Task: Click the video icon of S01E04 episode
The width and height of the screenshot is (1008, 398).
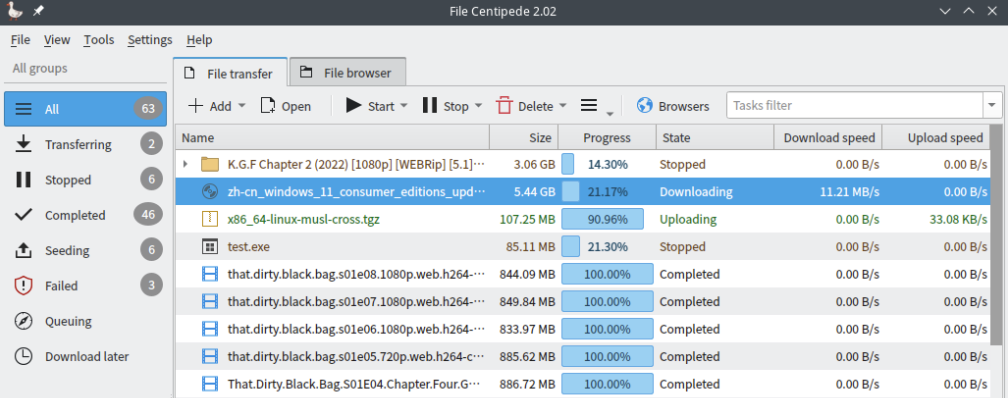Action: [210, 384]
